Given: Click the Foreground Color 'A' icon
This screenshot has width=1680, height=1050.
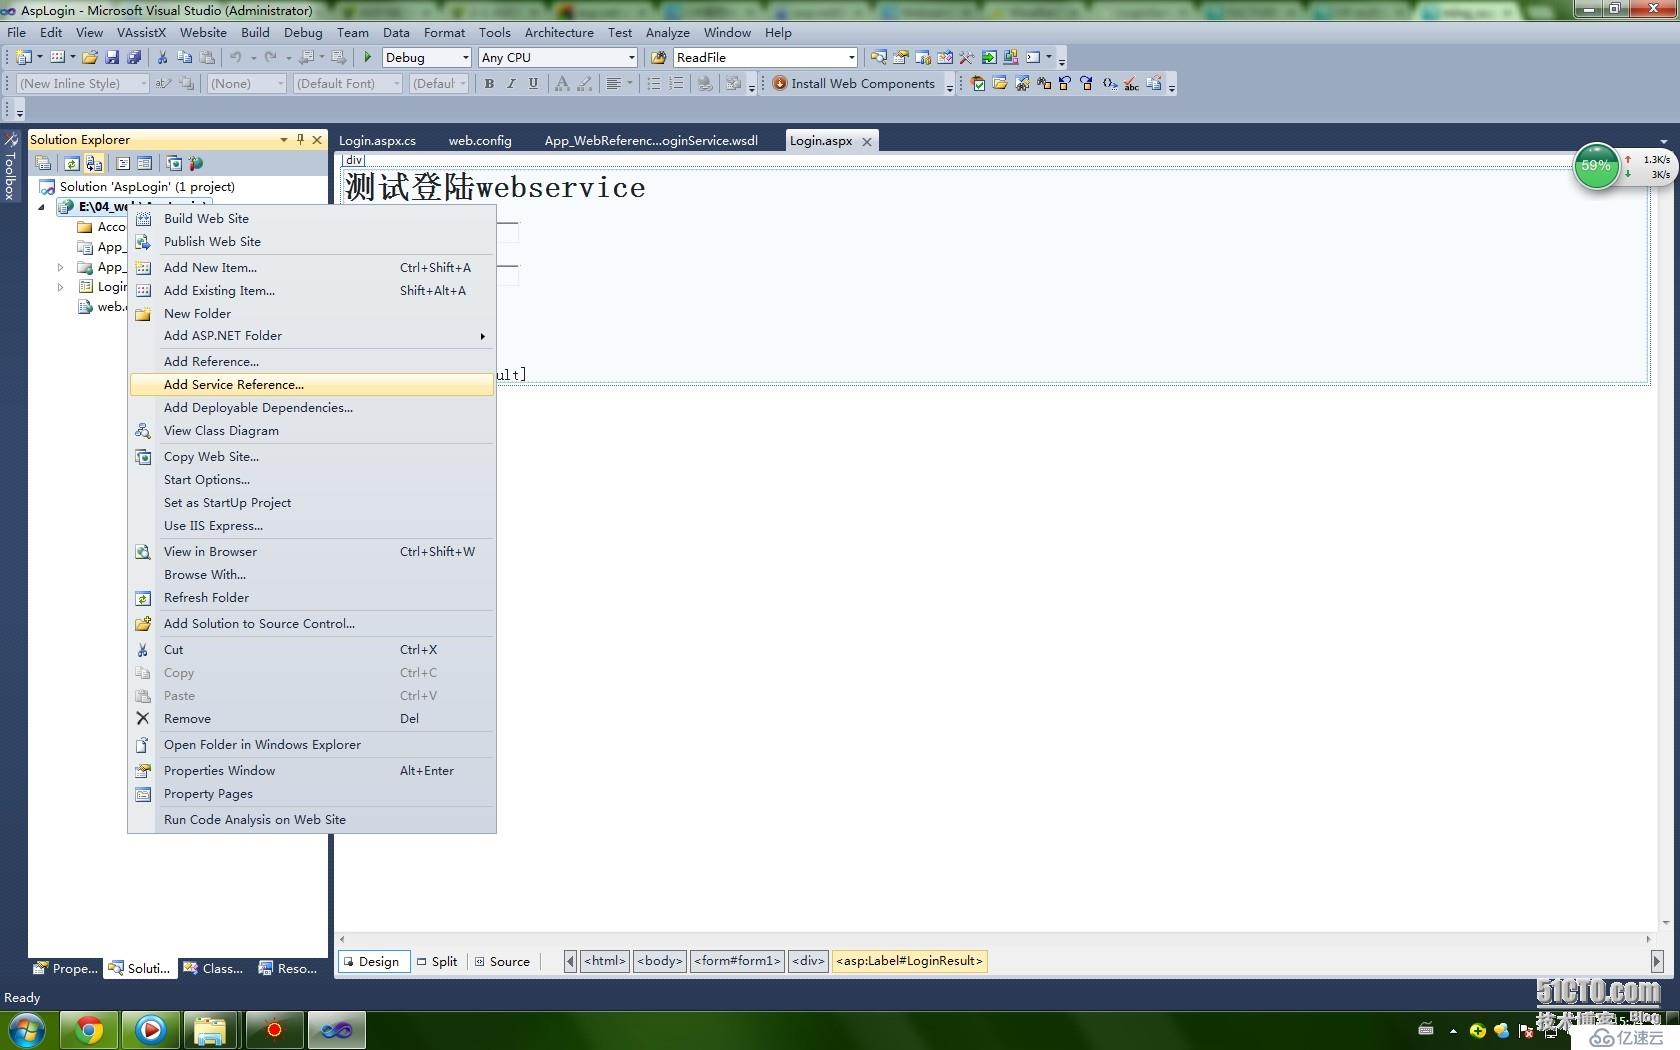Looking at the screenshot, I should tap(562, 83).
